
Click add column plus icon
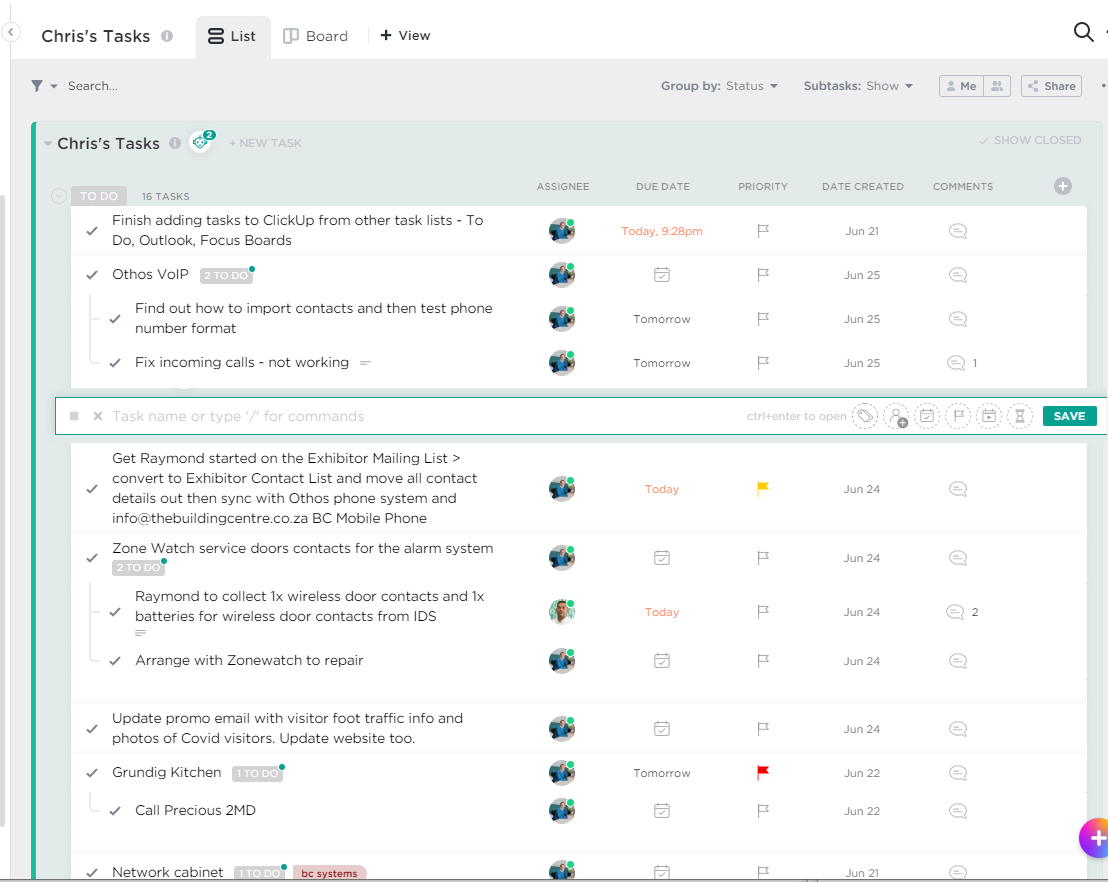(x=1062, y=186)
